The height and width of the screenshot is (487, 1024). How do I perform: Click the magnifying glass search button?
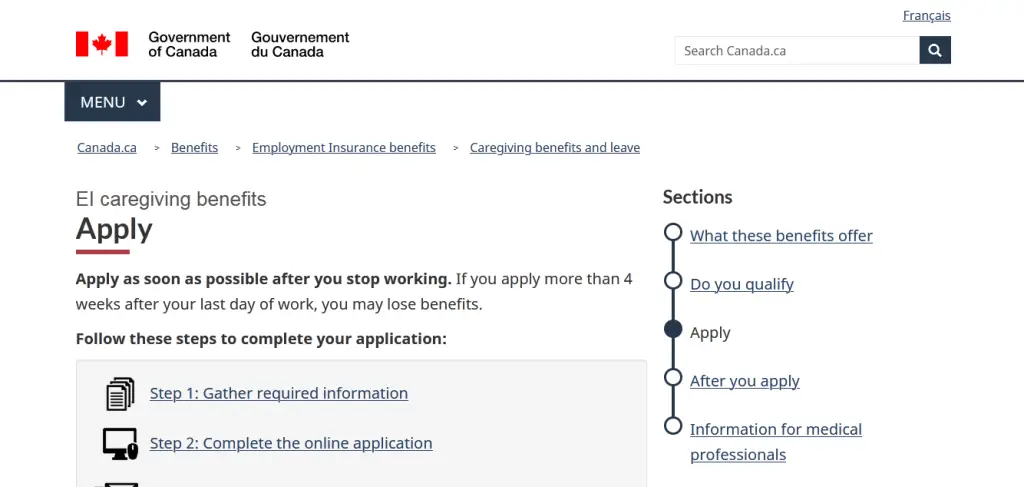click(x=935, y=50)
